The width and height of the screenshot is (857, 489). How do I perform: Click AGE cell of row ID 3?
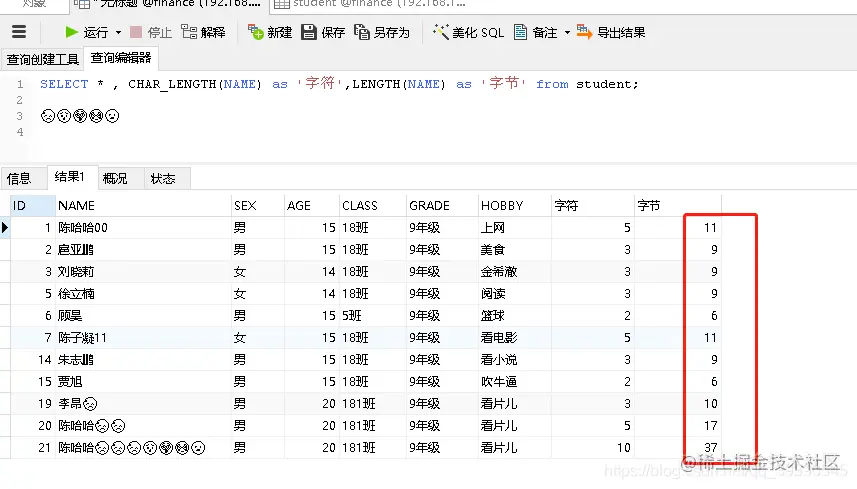pos(312,272)
